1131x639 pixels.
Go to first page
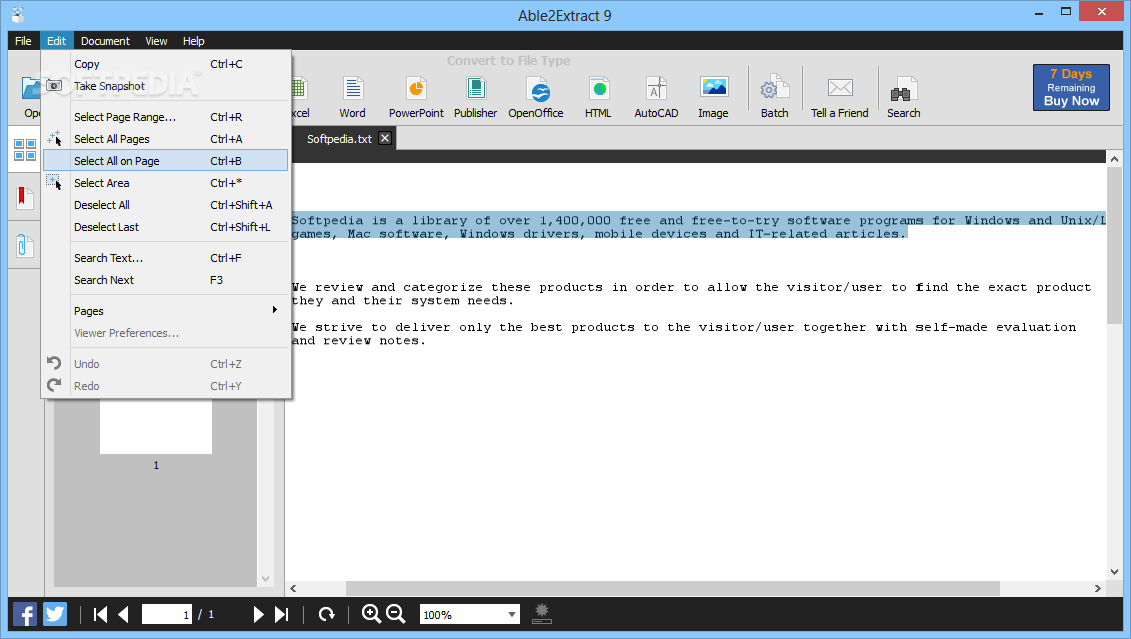point(100,614)
